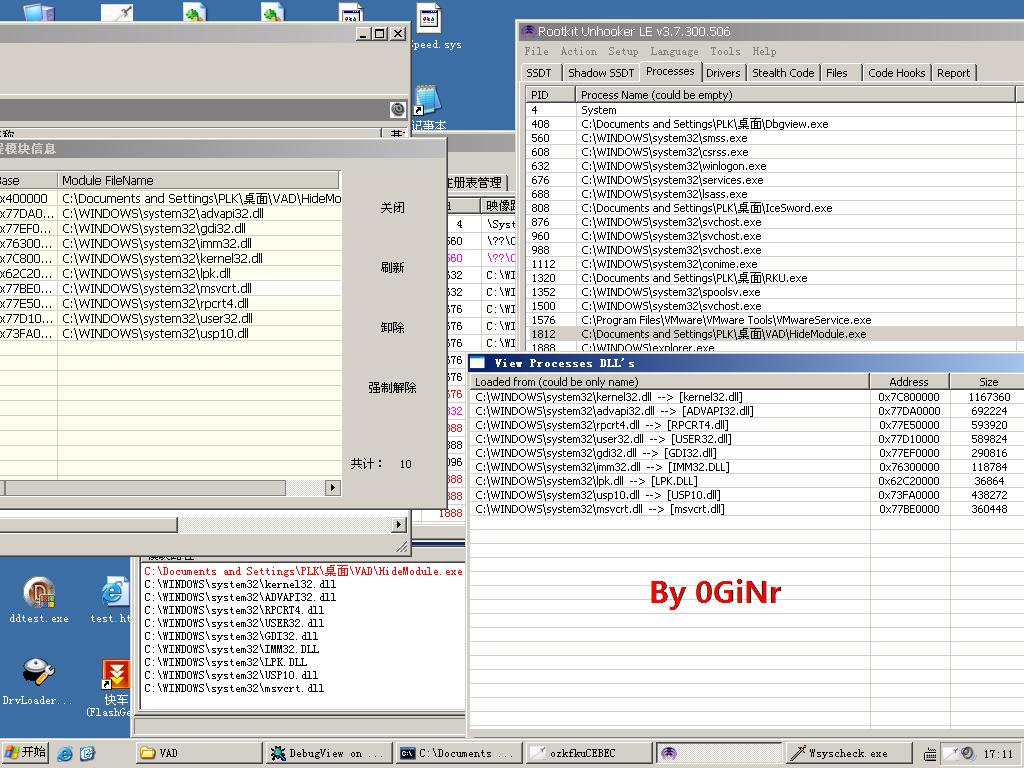Sort the DLL list by Address column
Image resolution: width=1024 pixels, height=768 pixels.
point(909,382)
